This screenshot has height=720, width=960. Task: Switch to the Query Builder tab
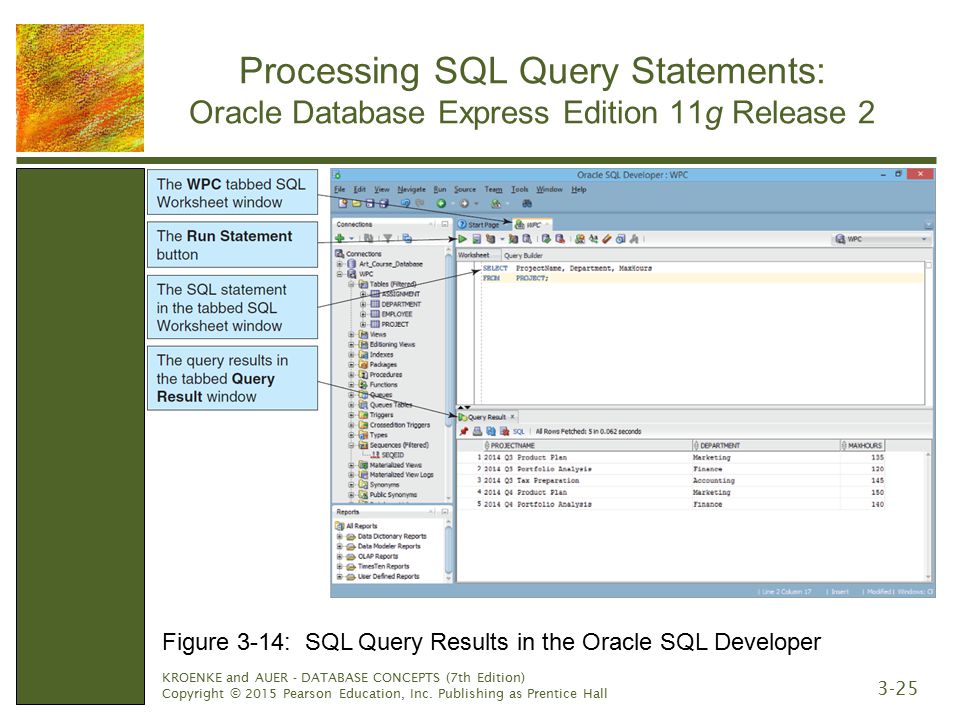(523, 255)
